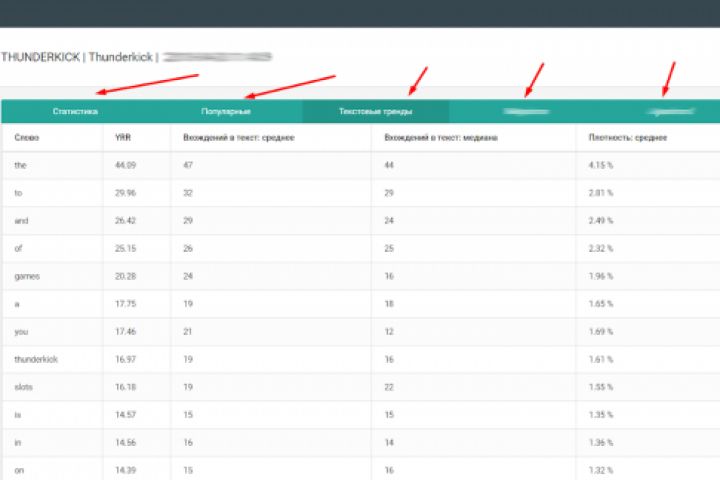
Task: Click the YRR value 17.46
Action: 125,332
